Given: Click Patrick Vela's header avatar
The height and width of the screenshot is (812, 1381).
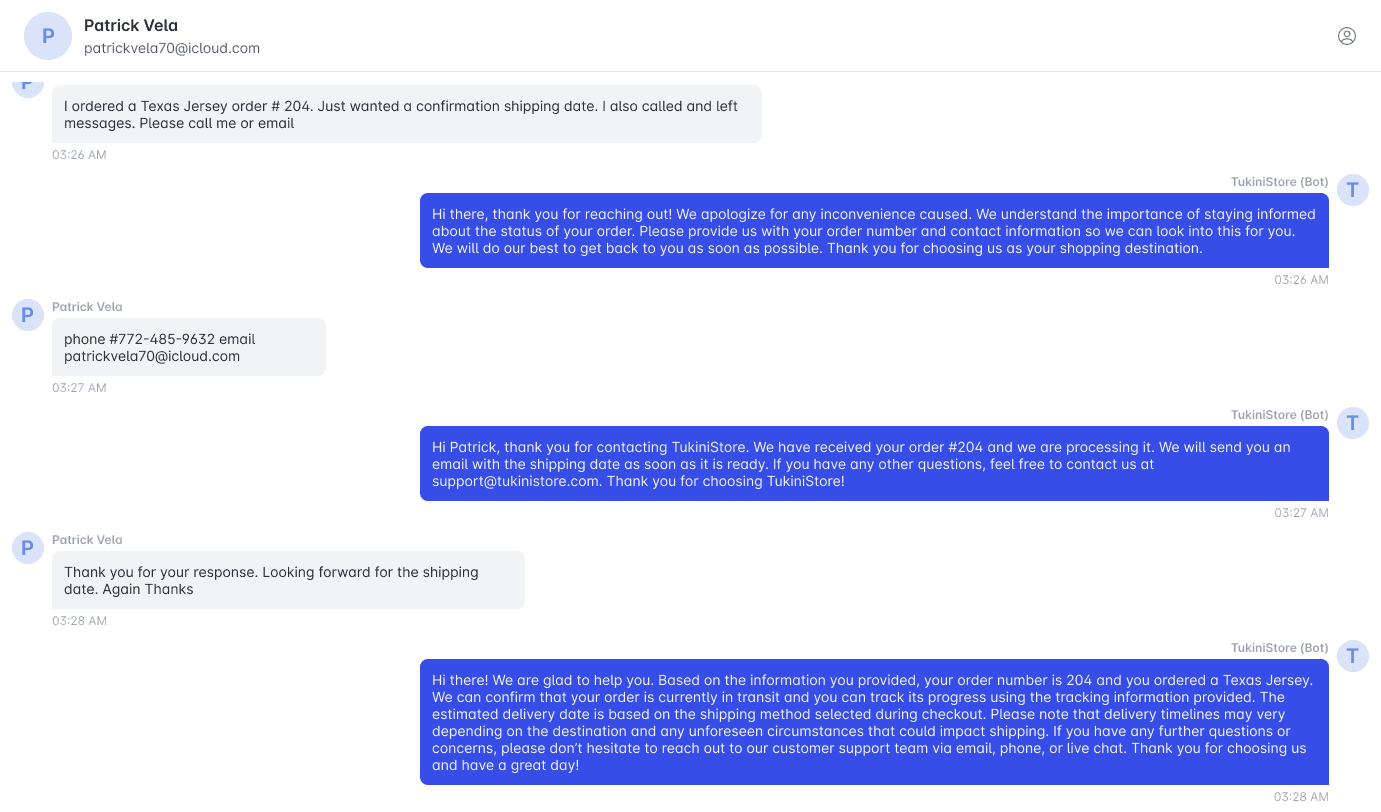Looking at the screenshot, I should (x=48, y=36).
